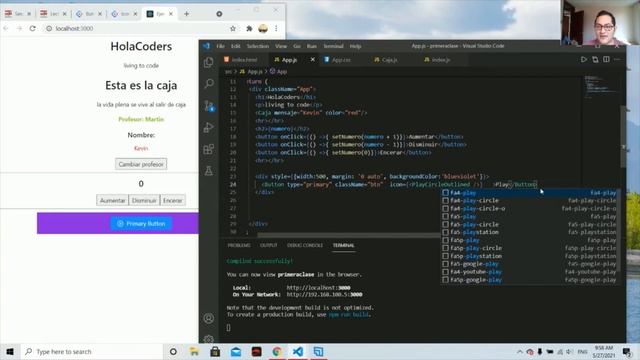Screen dimensions: 640x360
Task: Split the editor to the right
Action: (607, 60)
